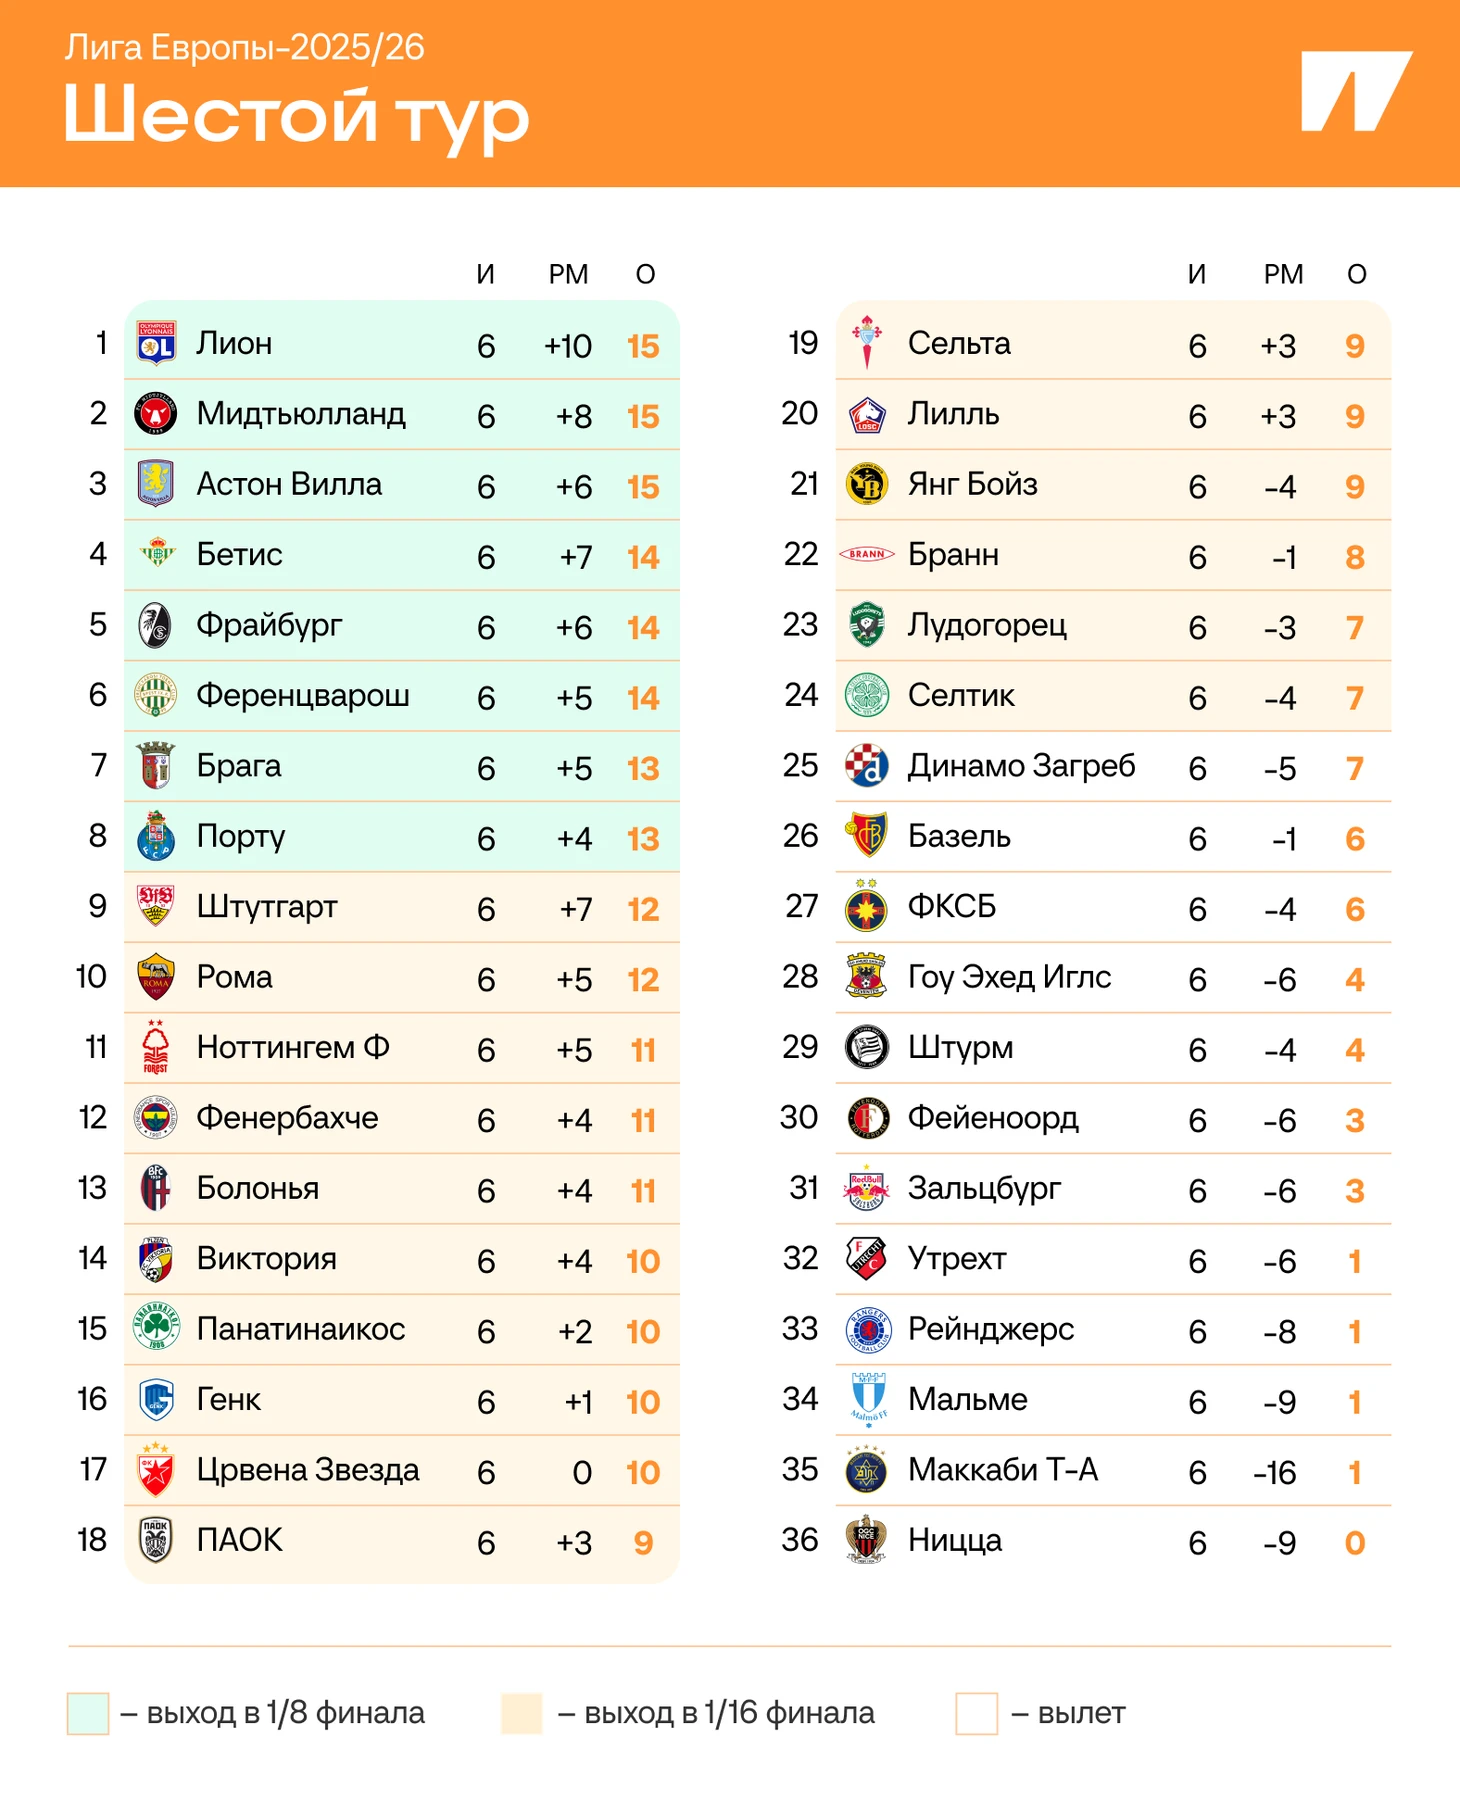Click Ницца's zero points value
Screen dimensions: 1460x1801
pos(1355,1543)
